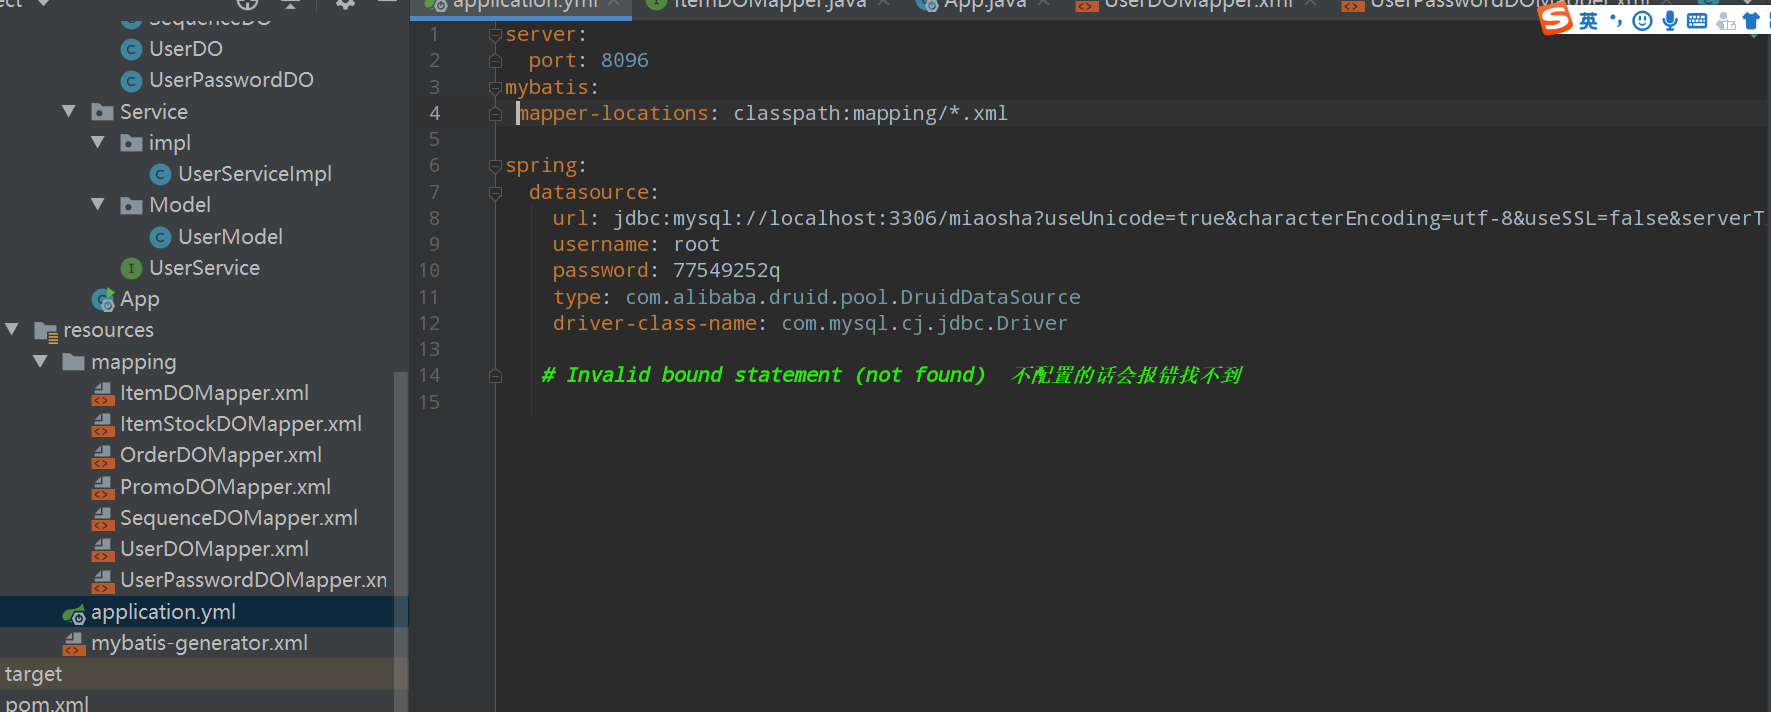This screenshot has width=1771, height=712.
Task: Click the DruidDataSource type value
Action: 853,298
